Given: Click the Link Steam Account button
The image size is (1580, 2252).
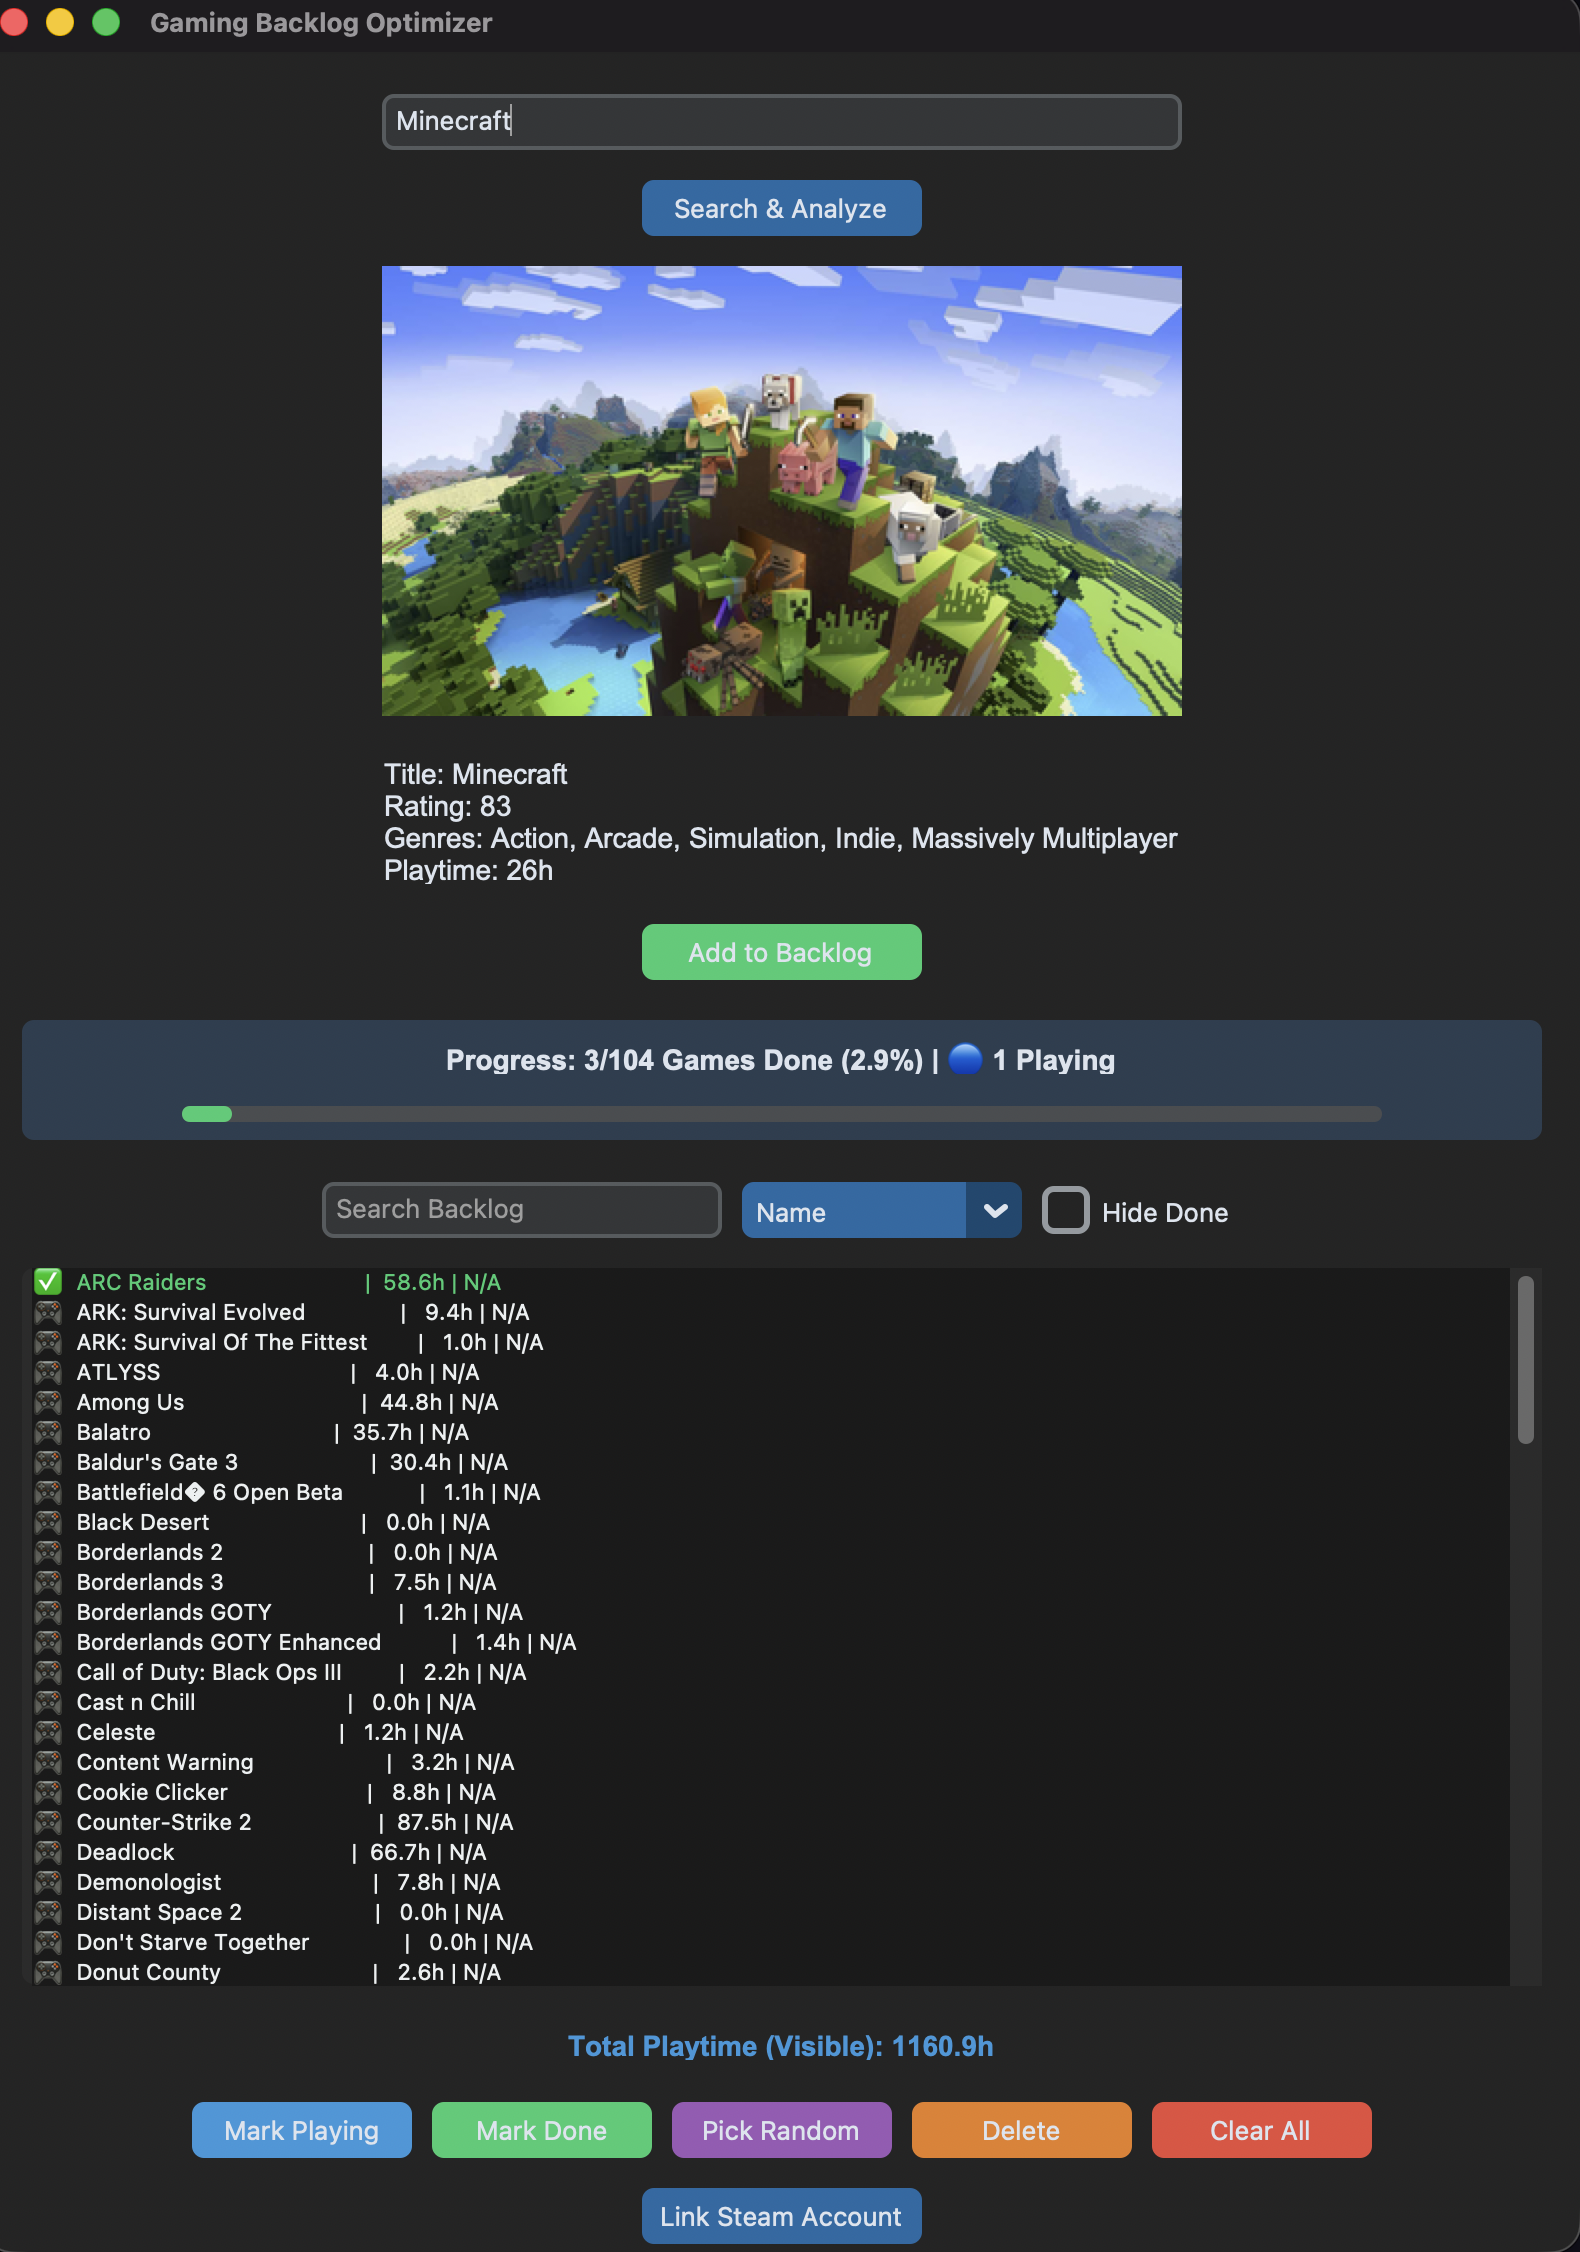Looking at the screenshot, I should [x=781, y=2216].
